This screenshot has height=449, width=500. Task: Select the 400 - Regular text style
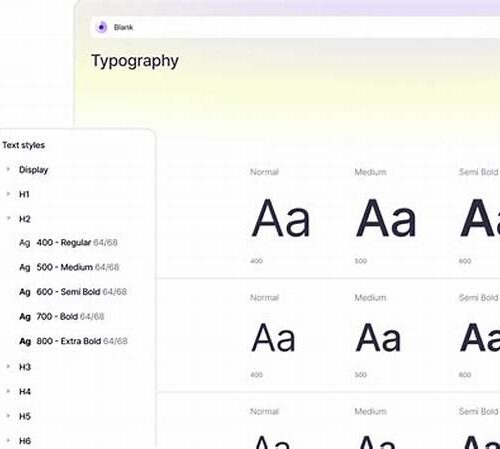[68, 243]
